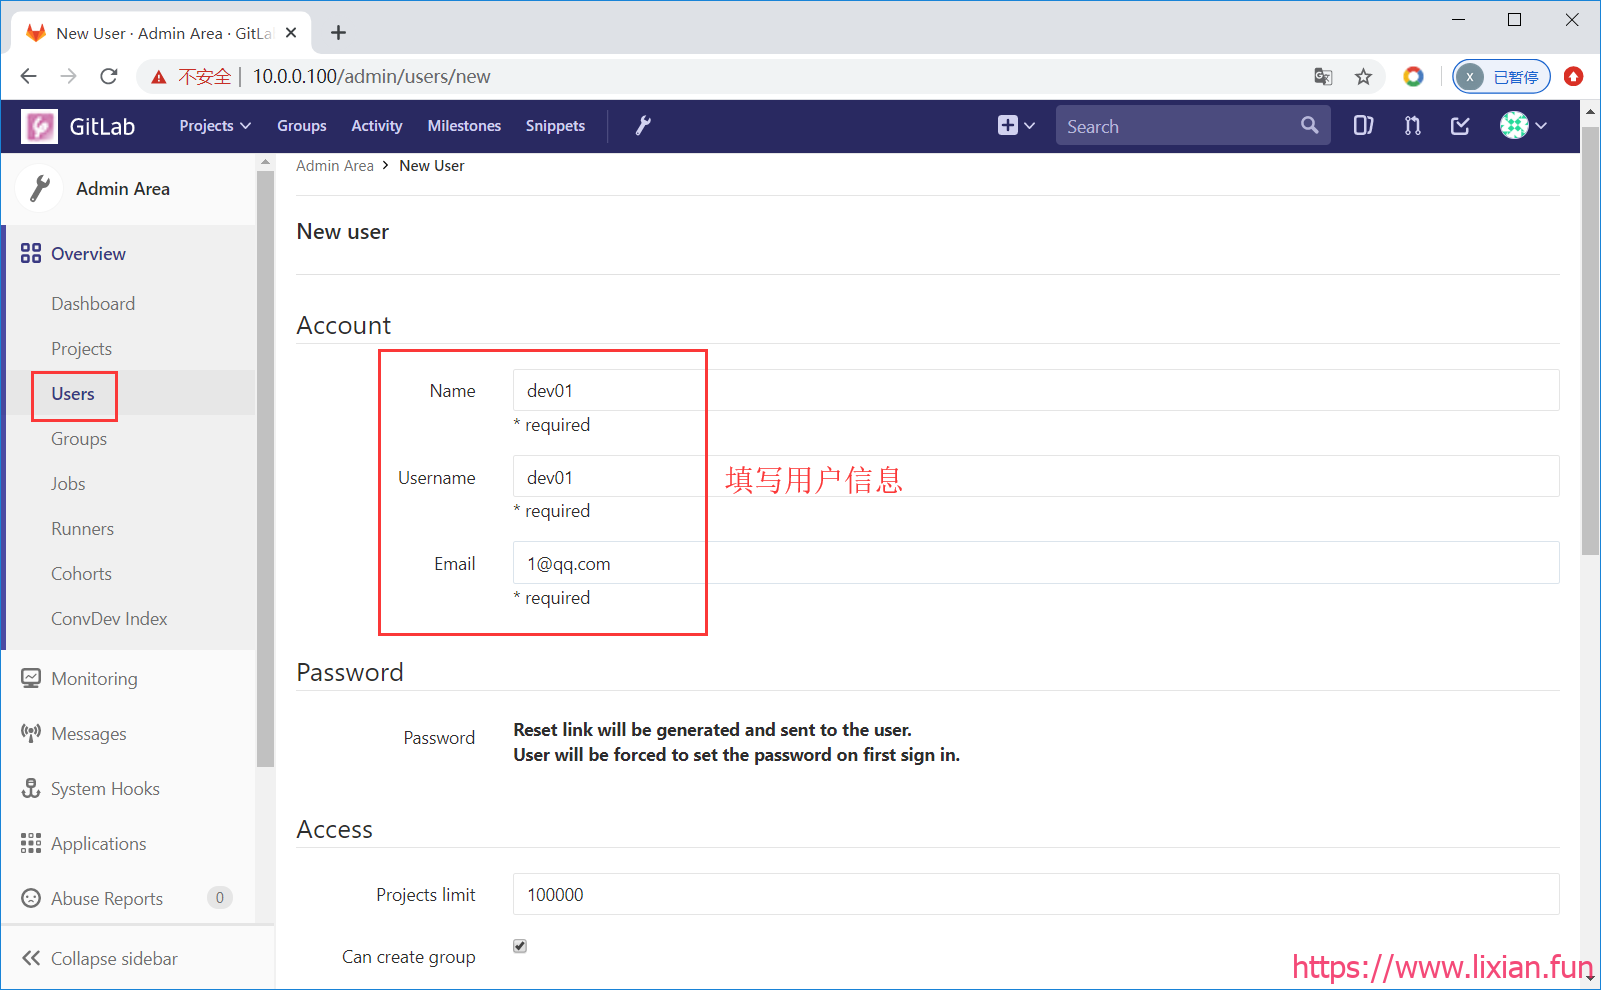Select Cohorts in the sidebar
Screen dimensions: 1601x990
tap(81, 574)
